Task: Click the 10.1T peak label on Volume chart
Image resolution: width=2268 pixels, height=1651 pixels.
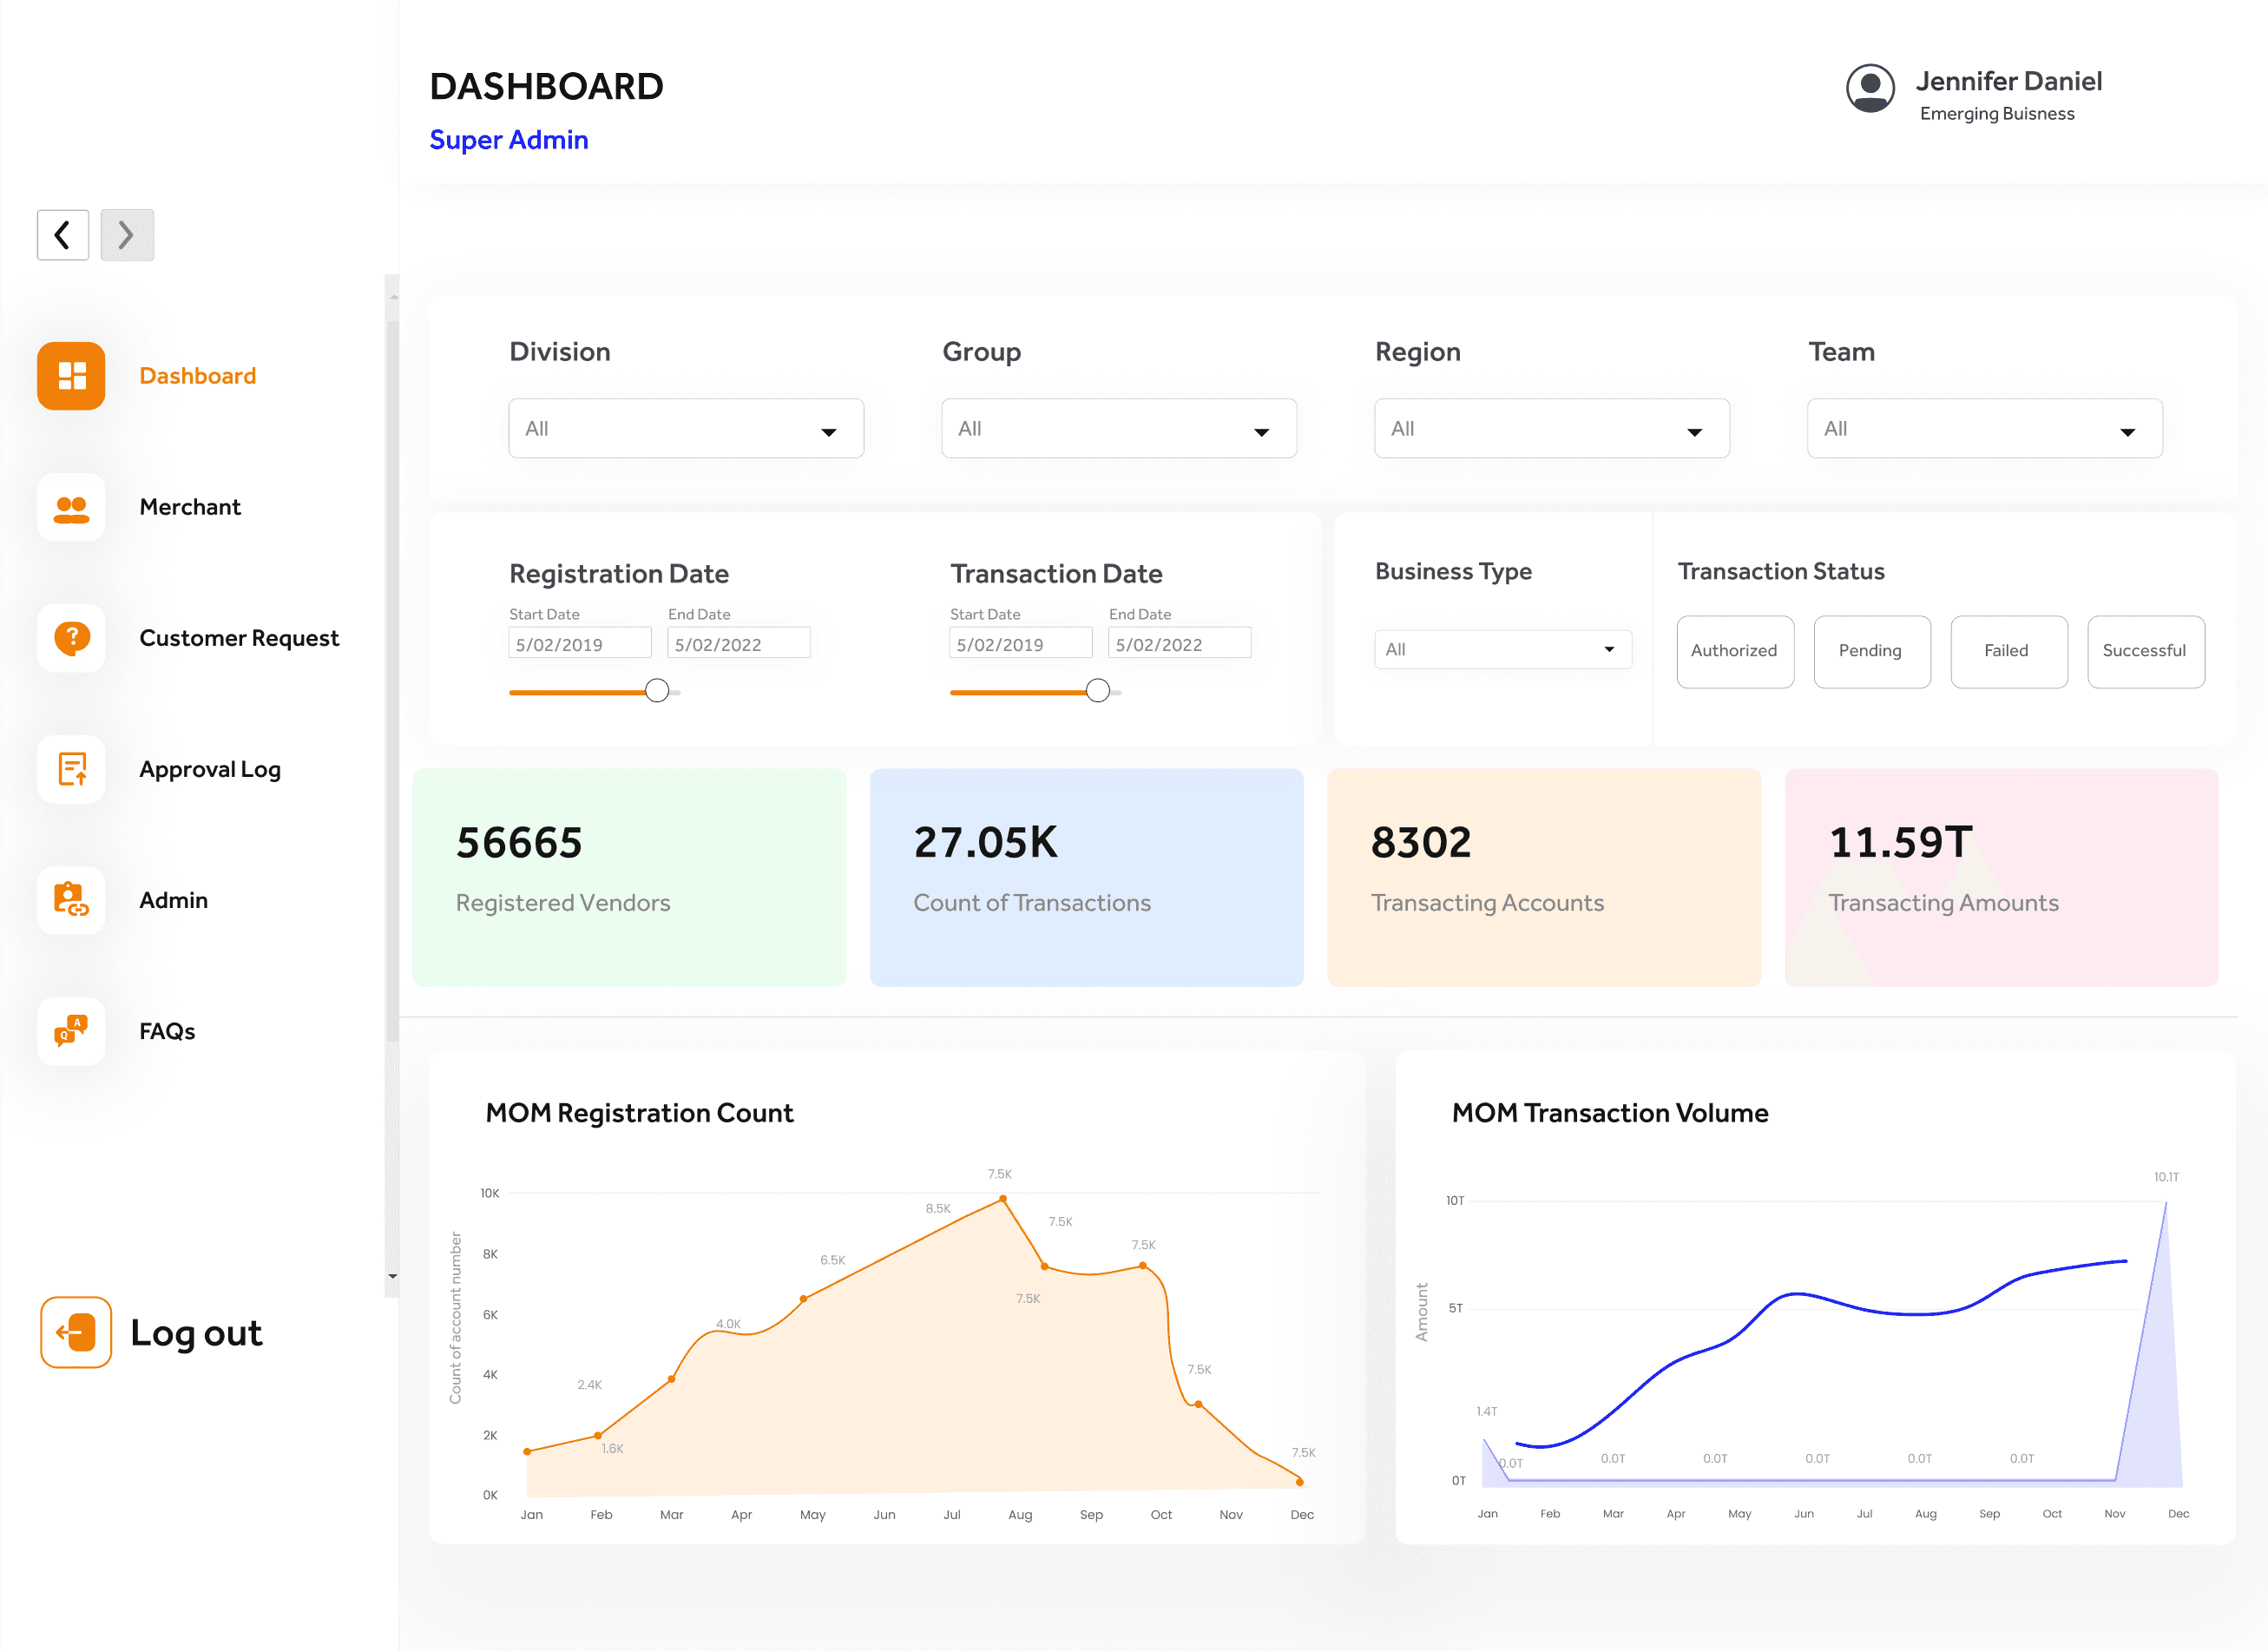Action: tap(2166, 1177)
